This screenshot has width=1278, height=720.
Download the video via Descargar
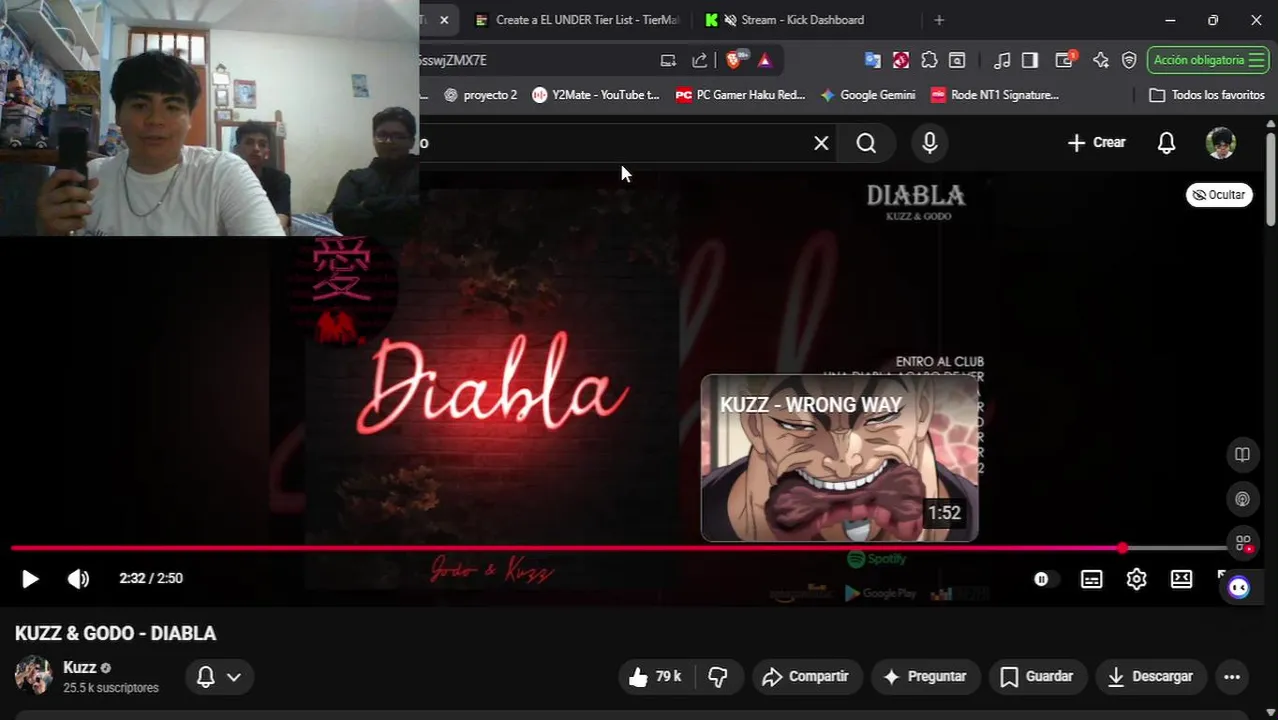(1151, 677)
